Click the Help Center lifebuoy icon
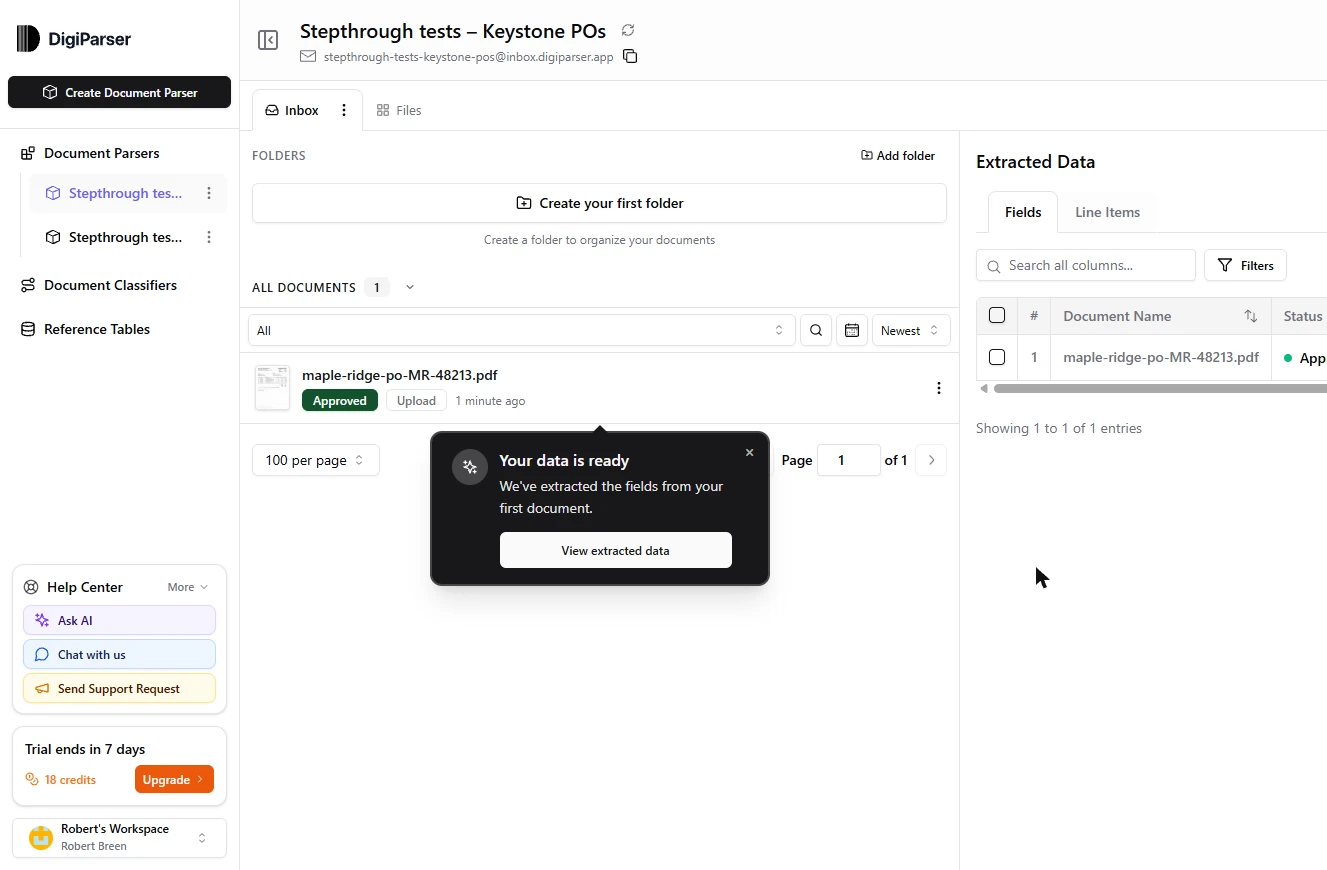Viewport: 1327px width, 870px height. coord(31,587)
